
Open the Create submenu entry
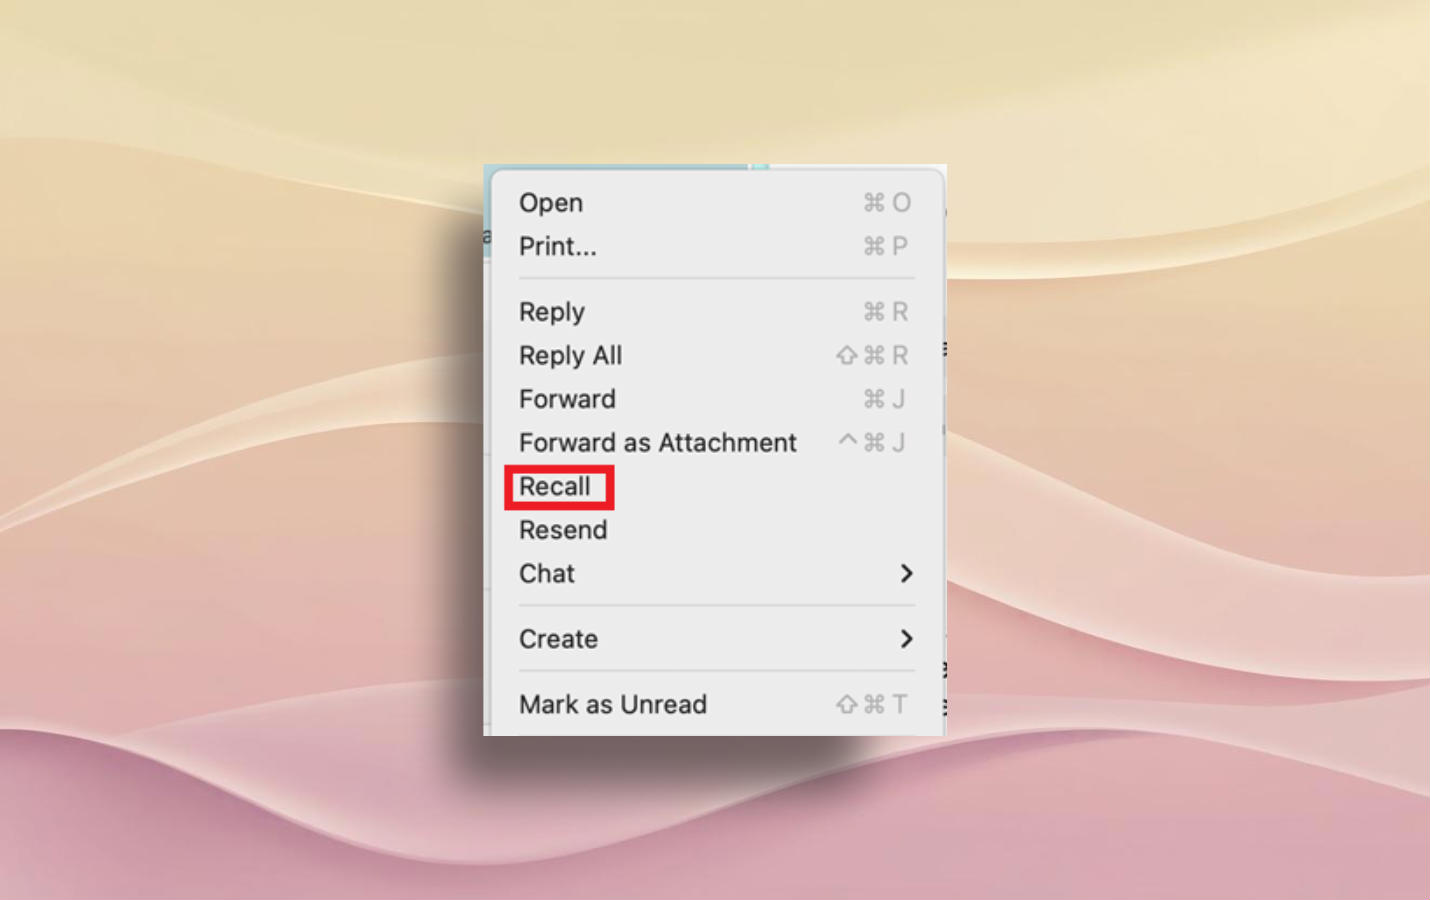point(716,639)
